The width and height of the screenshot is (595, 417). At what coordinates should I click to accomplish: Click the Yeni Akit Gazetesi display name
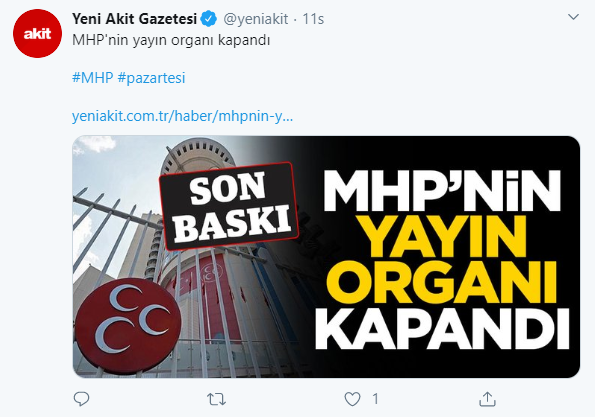pos(134,19)
